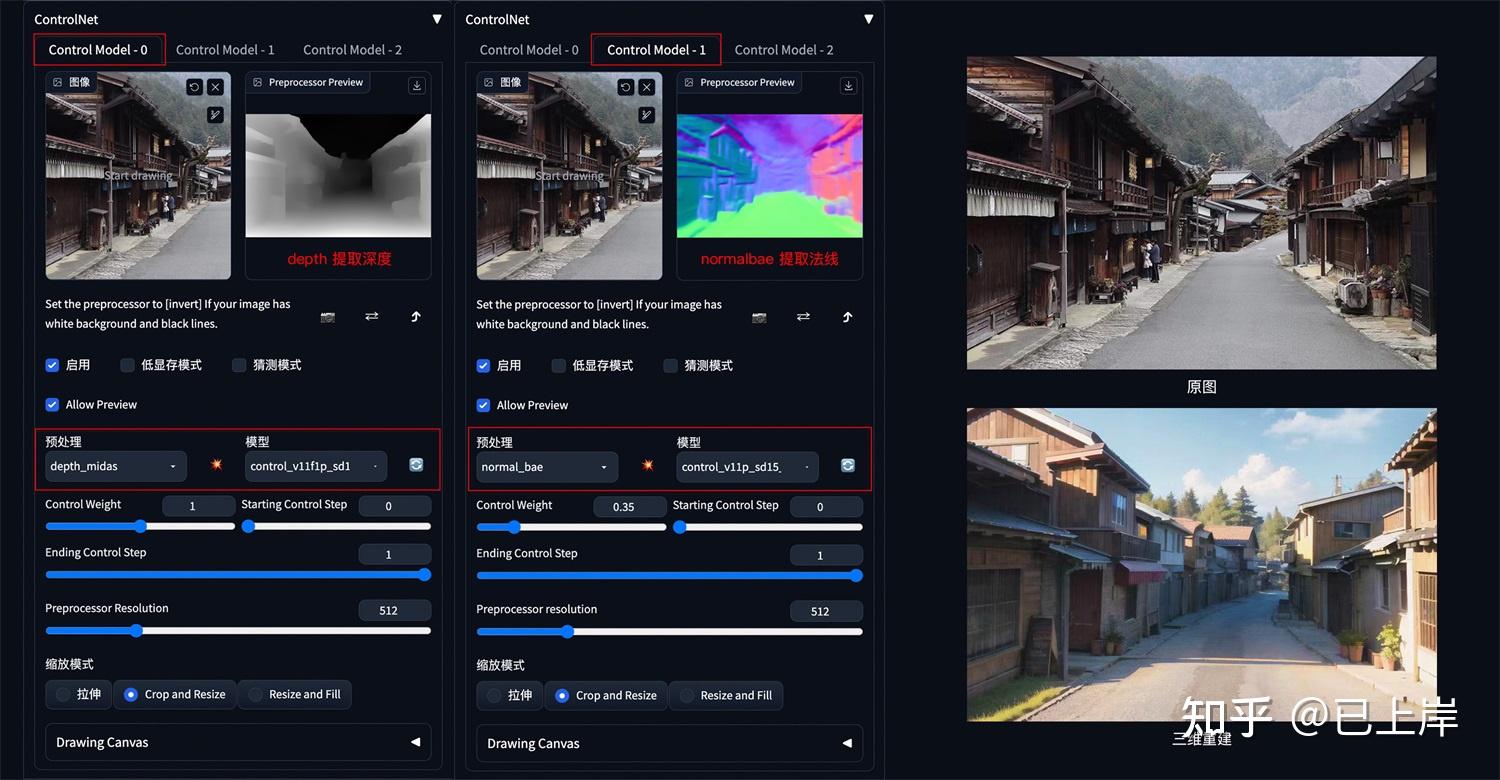Open webcam input via the camera icon
Image resolution: width=1500 pixels, height=780 pixels.
click(x=328, y=316)
